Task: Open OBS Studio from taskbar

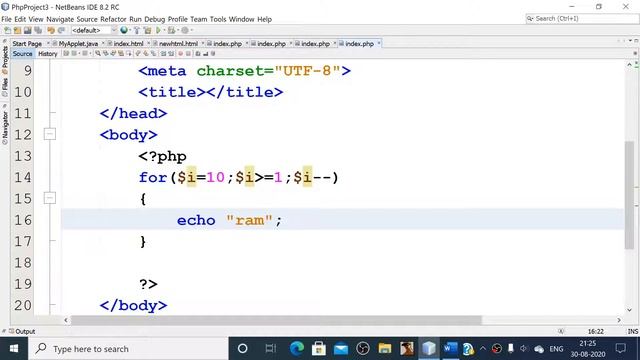Action: [x=363, y=349]
